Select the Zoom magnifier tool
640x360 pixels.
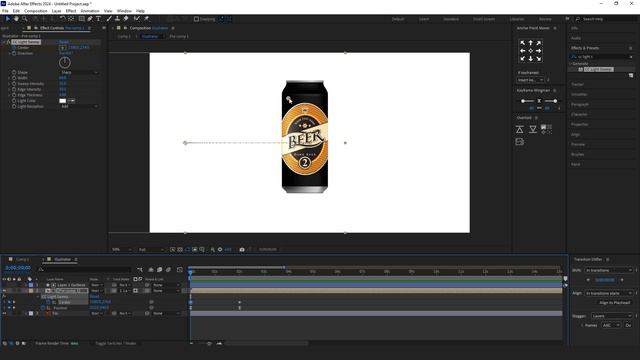[24, 19]
